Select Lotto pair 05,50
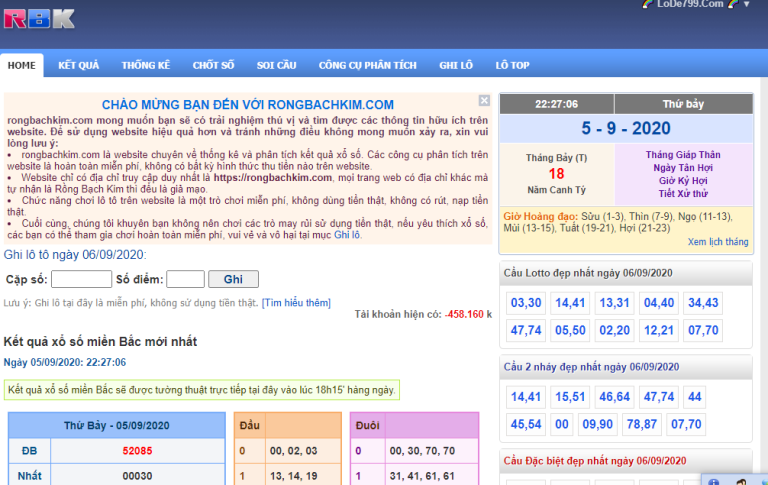The image size is (768, 485). tap(570, 330)
